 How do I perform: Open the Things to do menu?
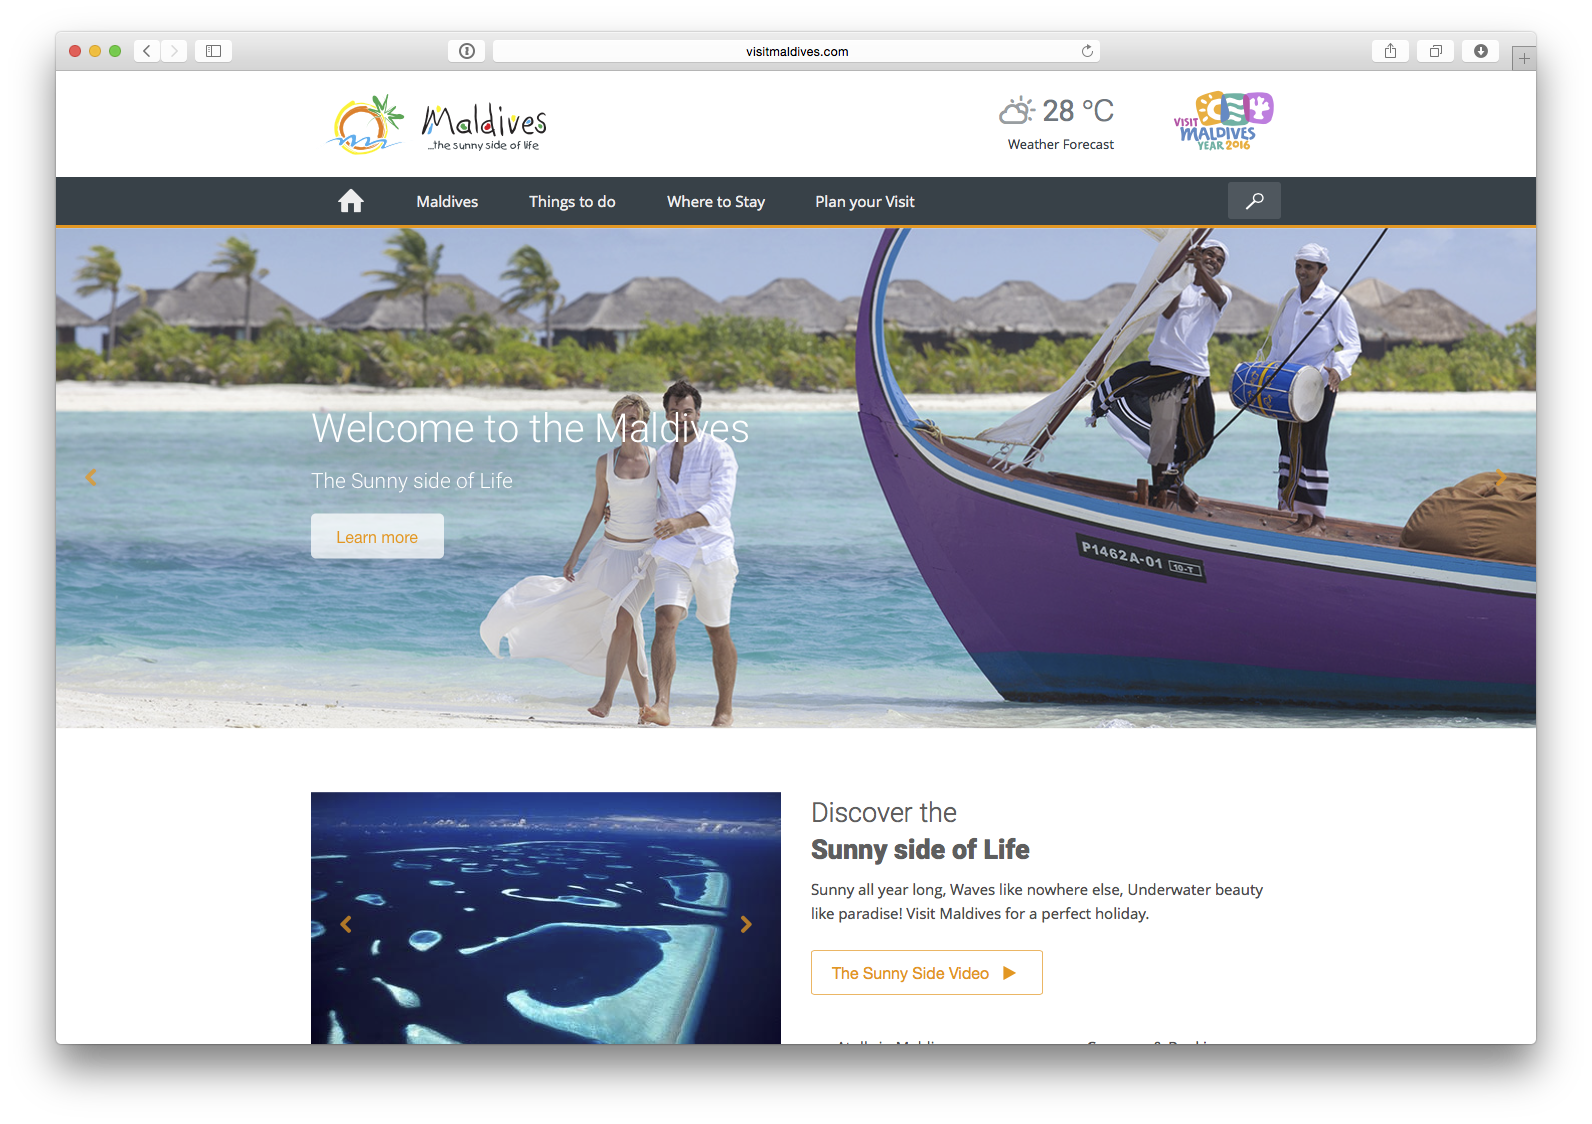click(572, 201)
